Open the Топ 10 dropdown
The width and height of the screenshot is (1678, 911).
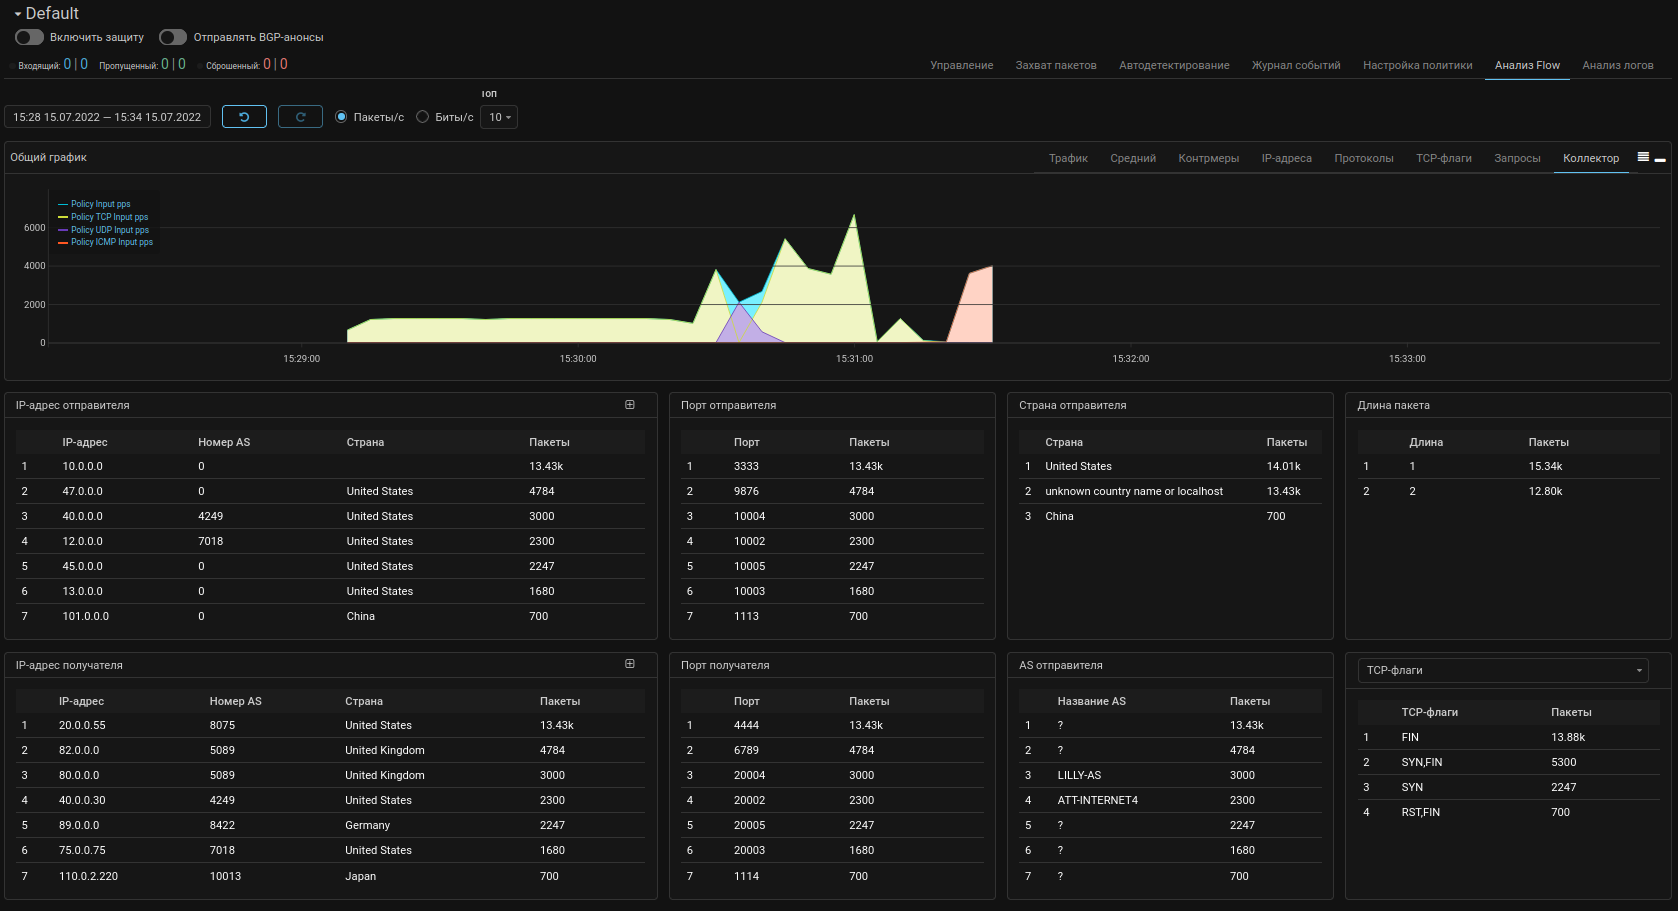[x=499, y=117]
